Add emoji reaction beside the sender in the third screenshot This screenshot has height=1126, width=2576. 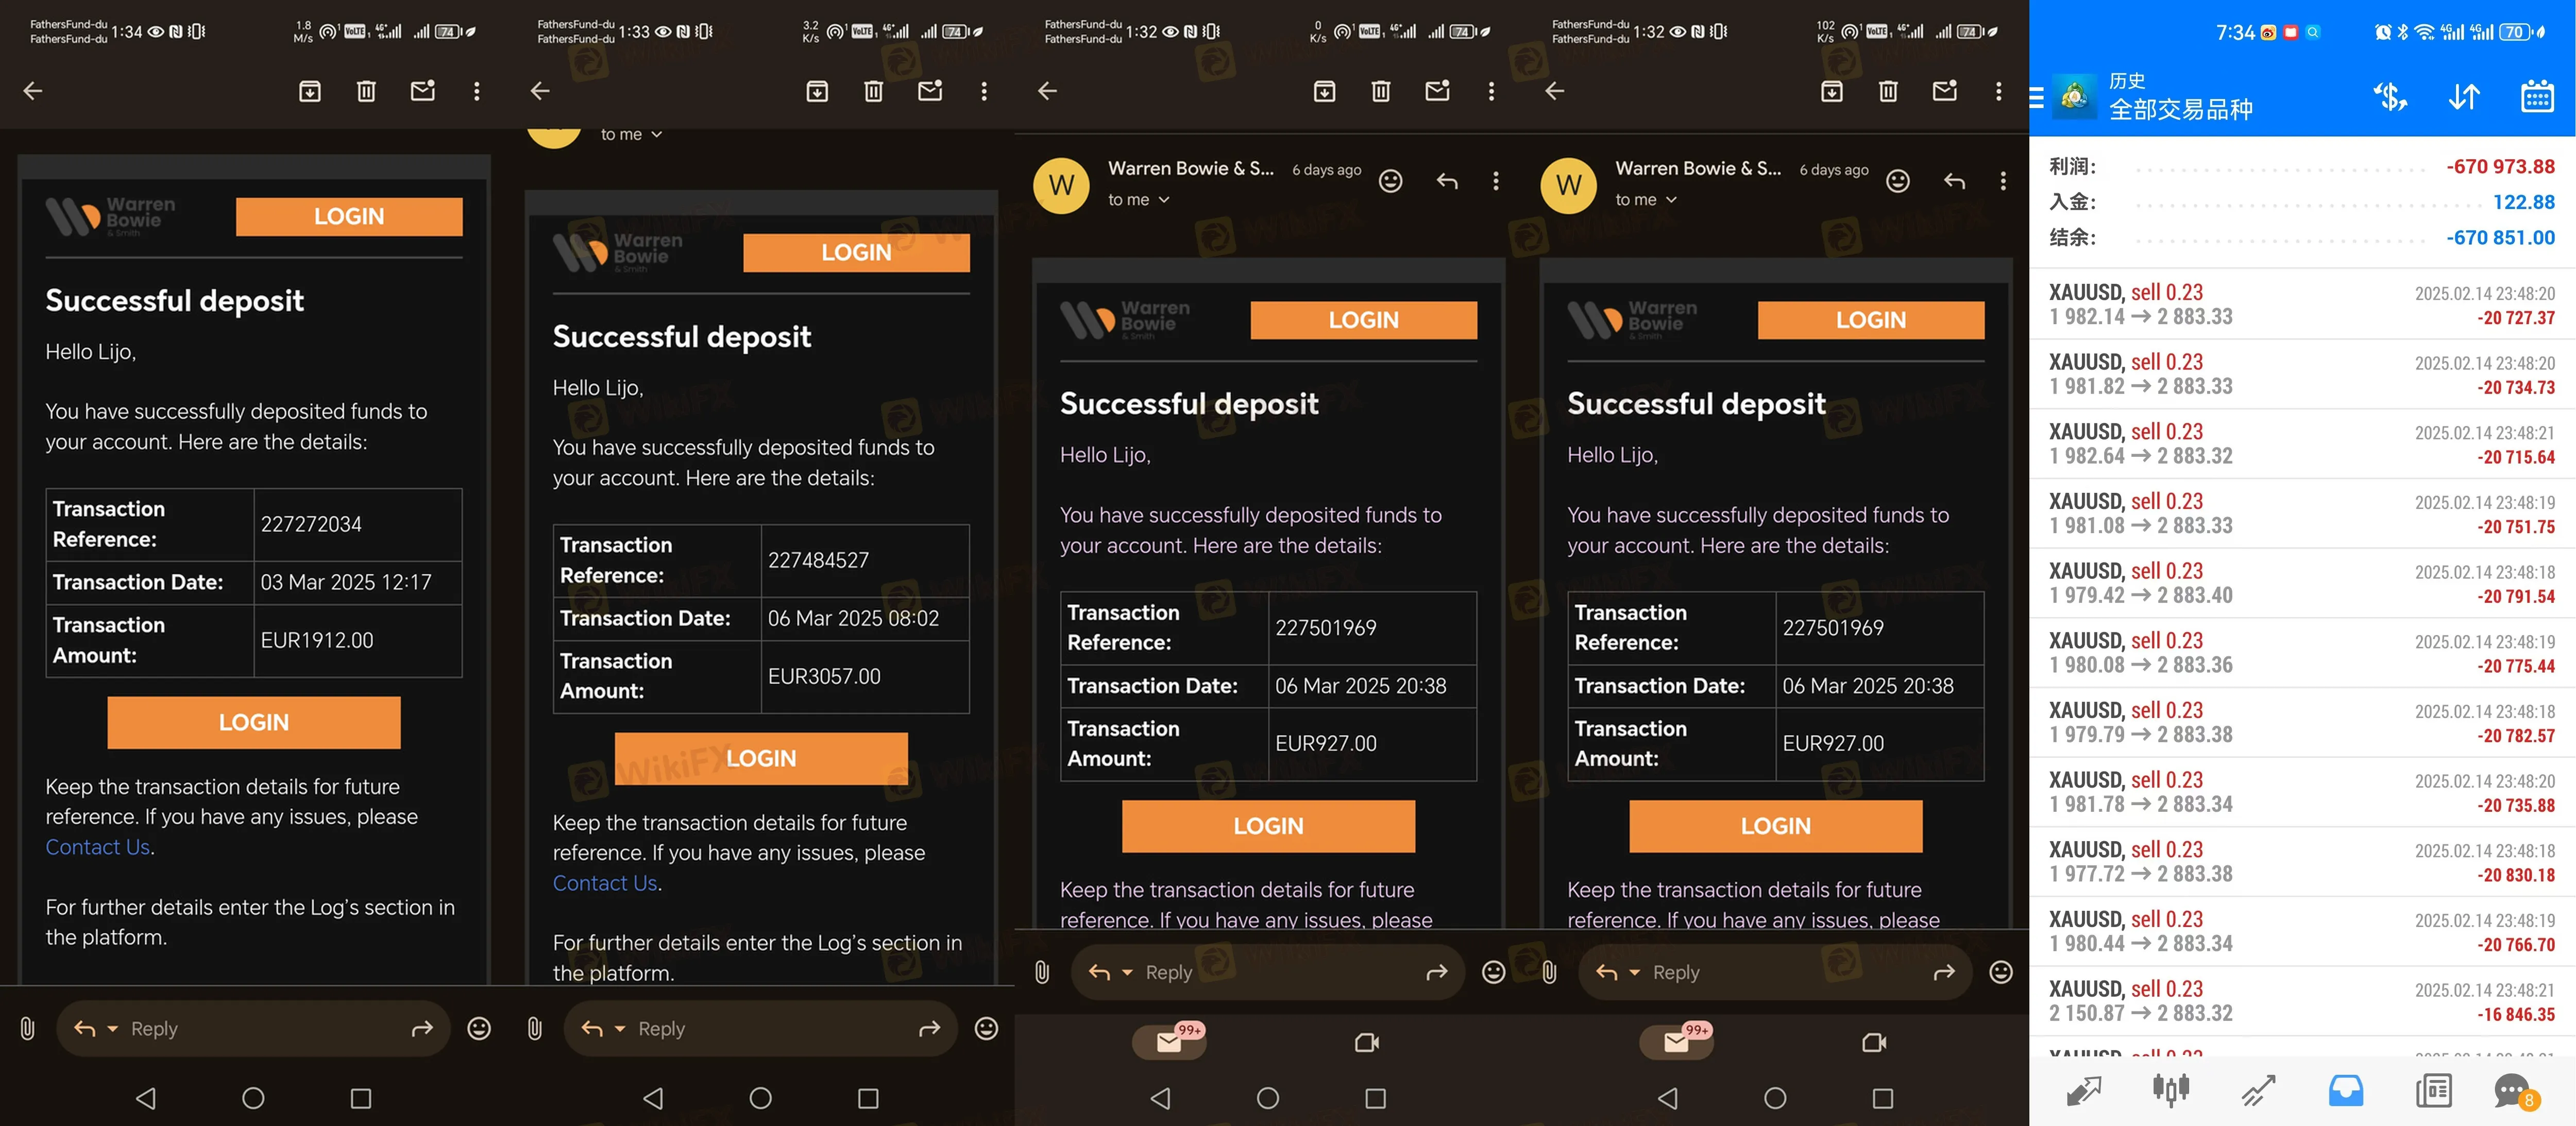1390,181
